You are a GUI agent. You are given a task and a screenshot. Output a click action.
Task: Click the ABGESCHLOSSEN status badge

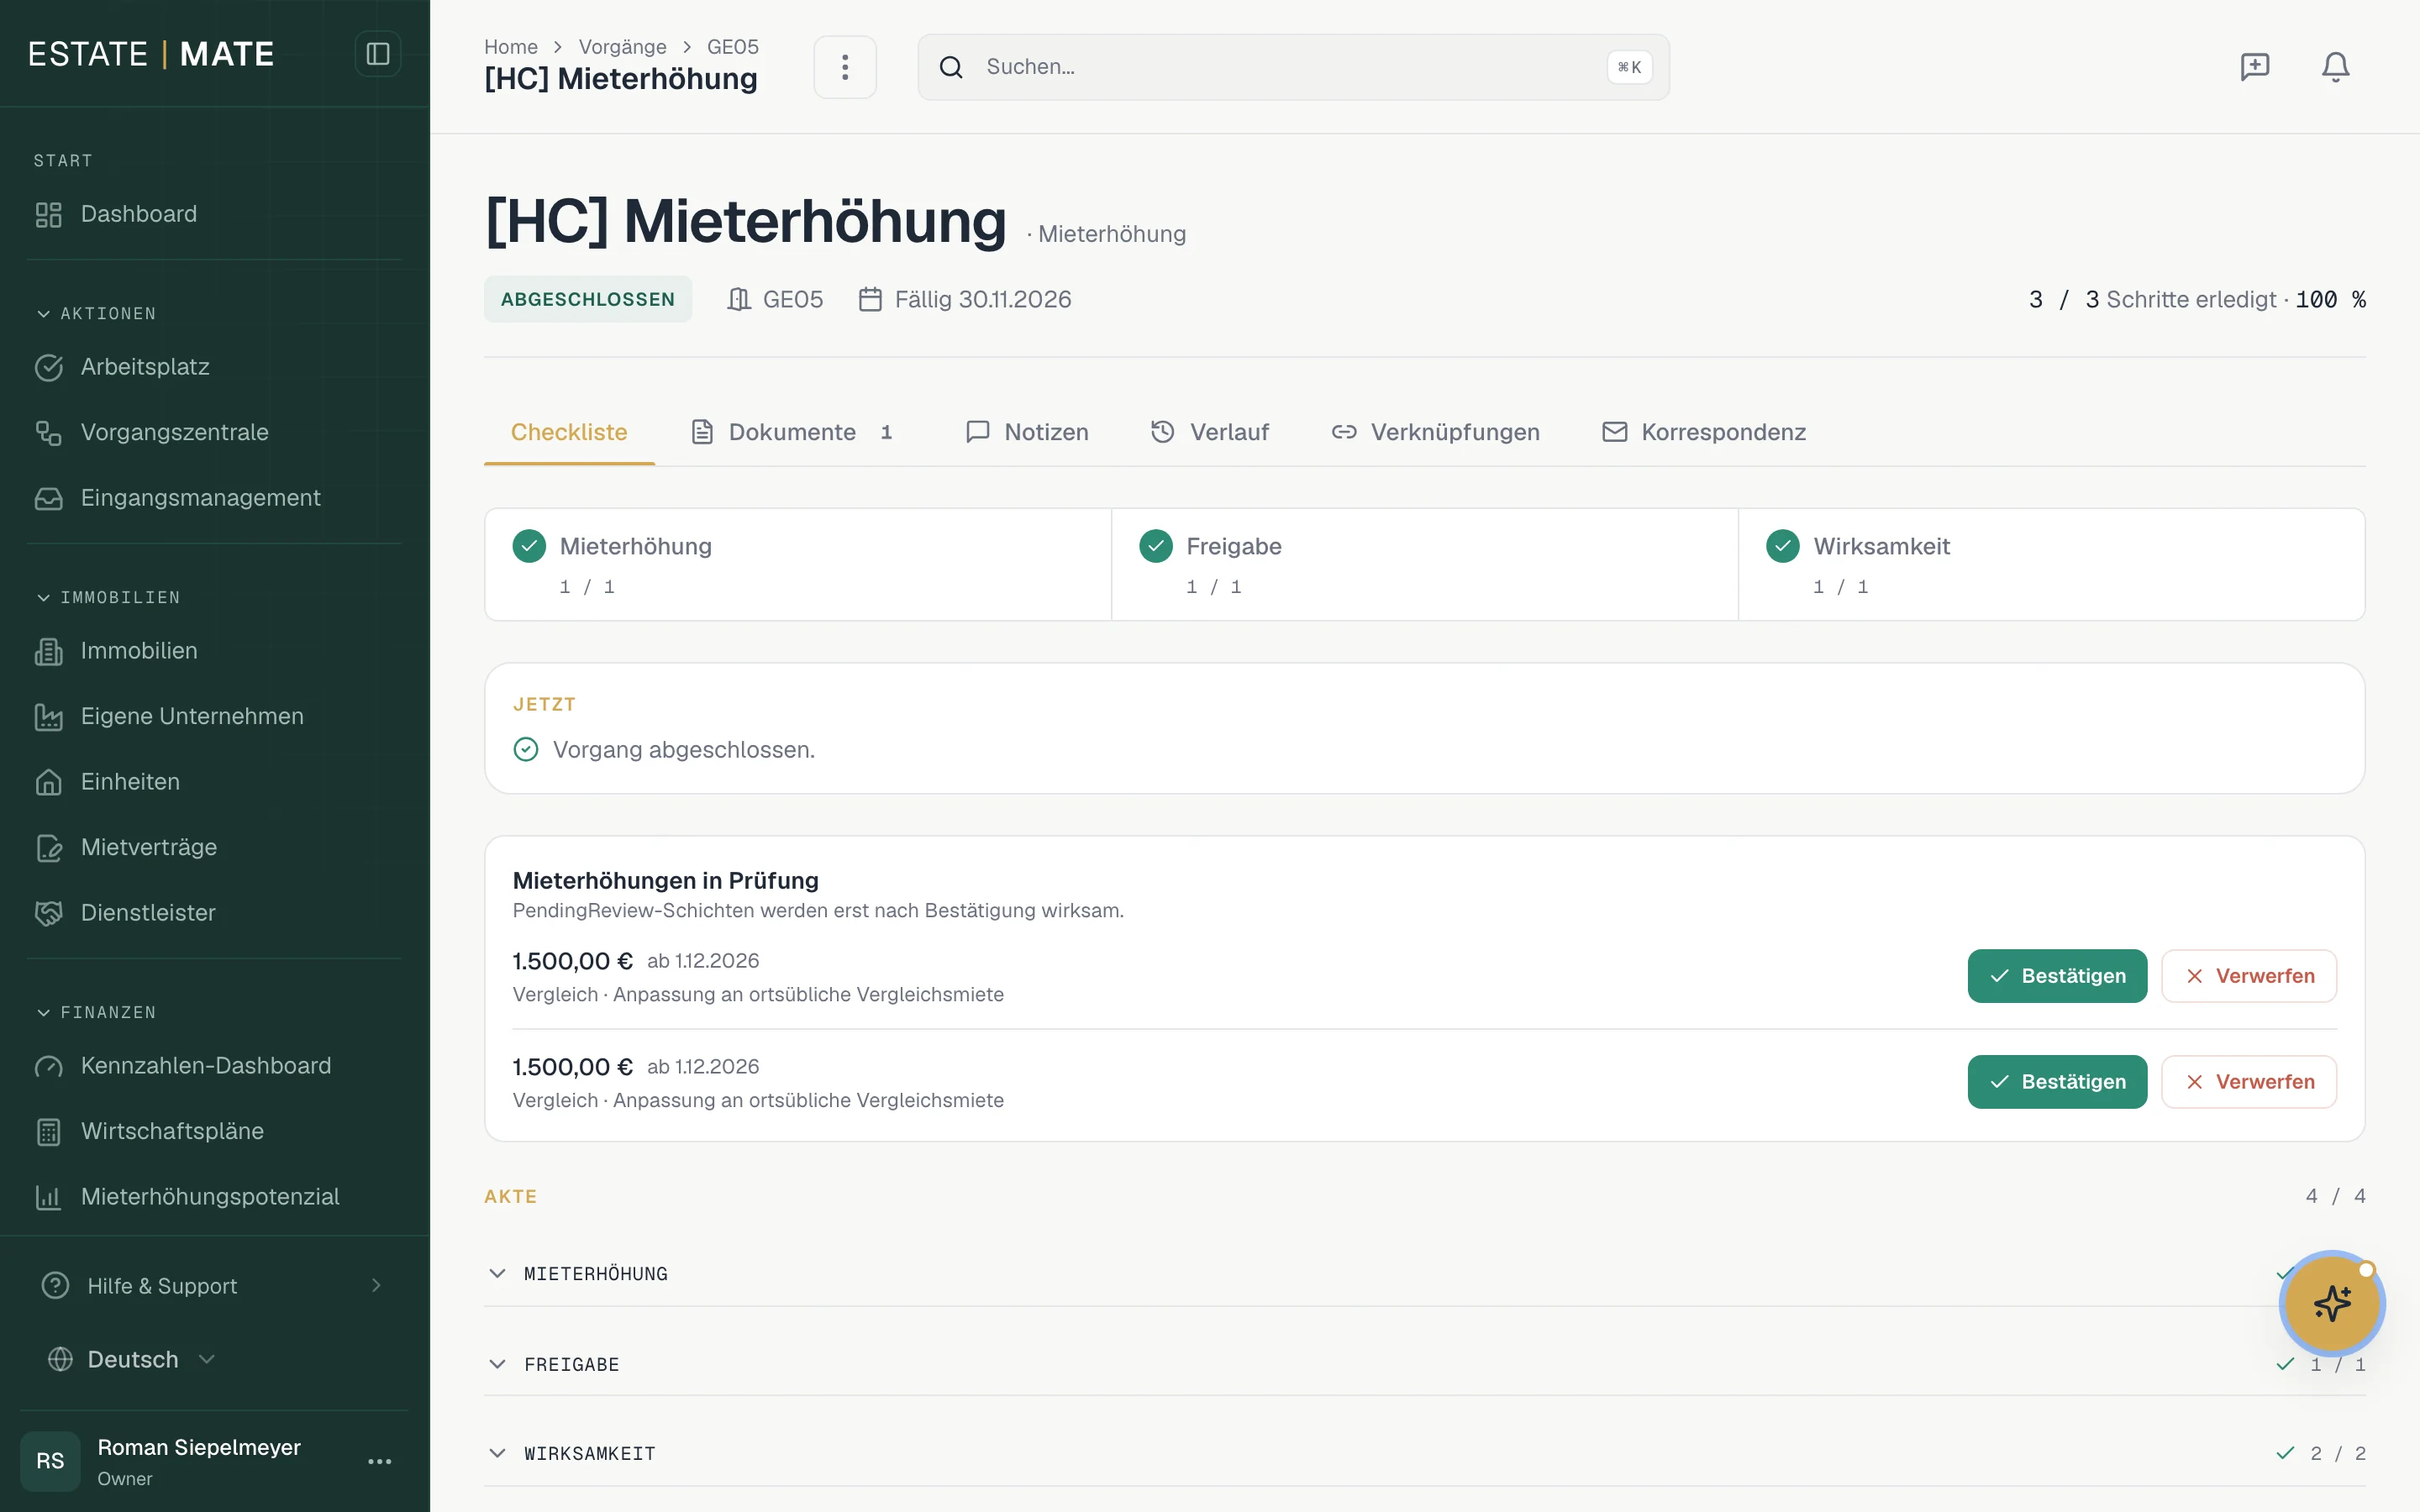(x=588, y=299)
